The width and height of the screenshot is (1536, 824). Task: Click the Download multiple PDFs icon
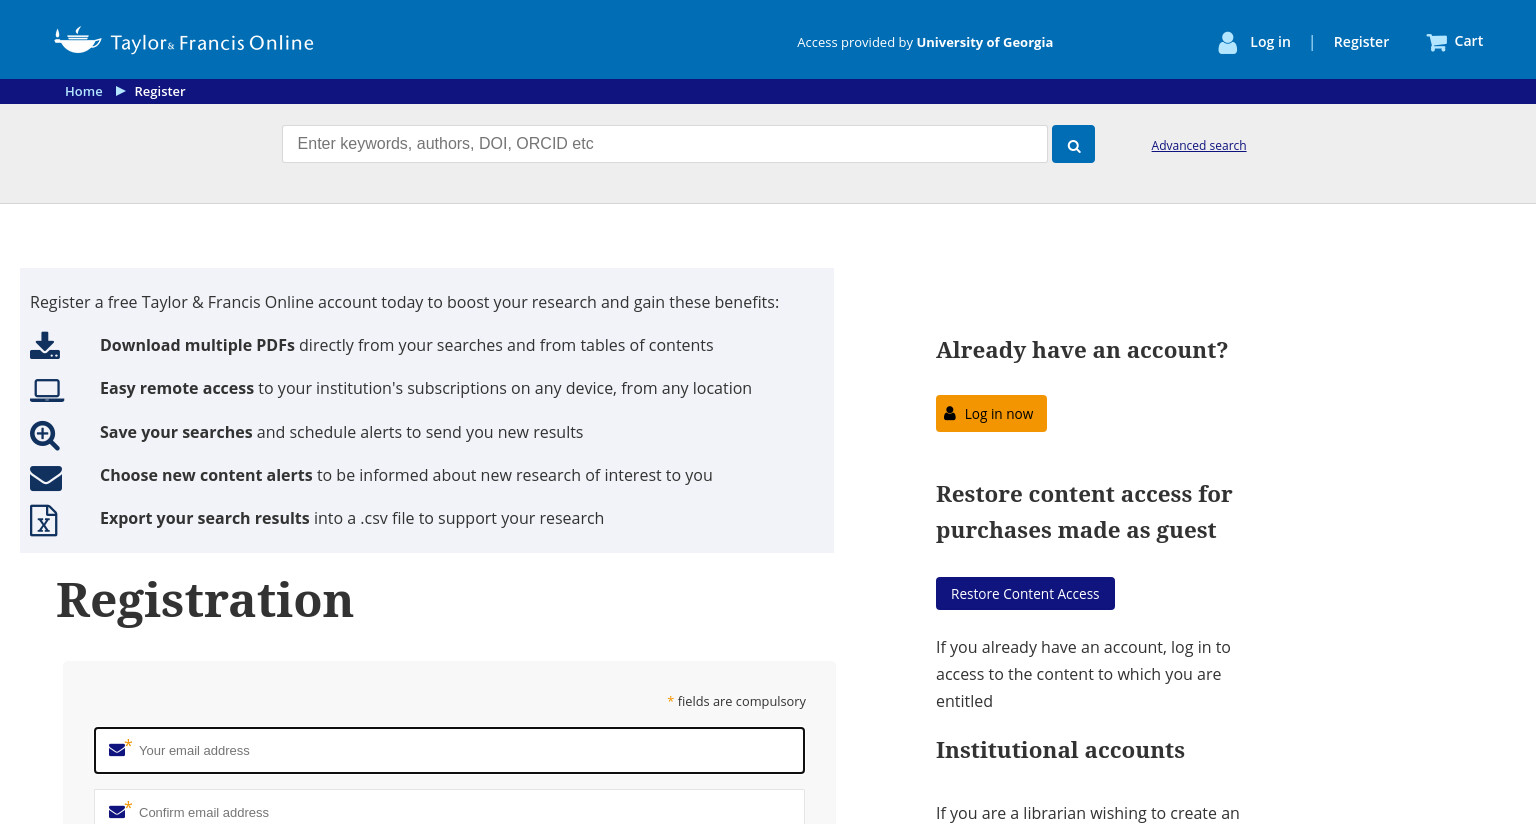[45, 345]
